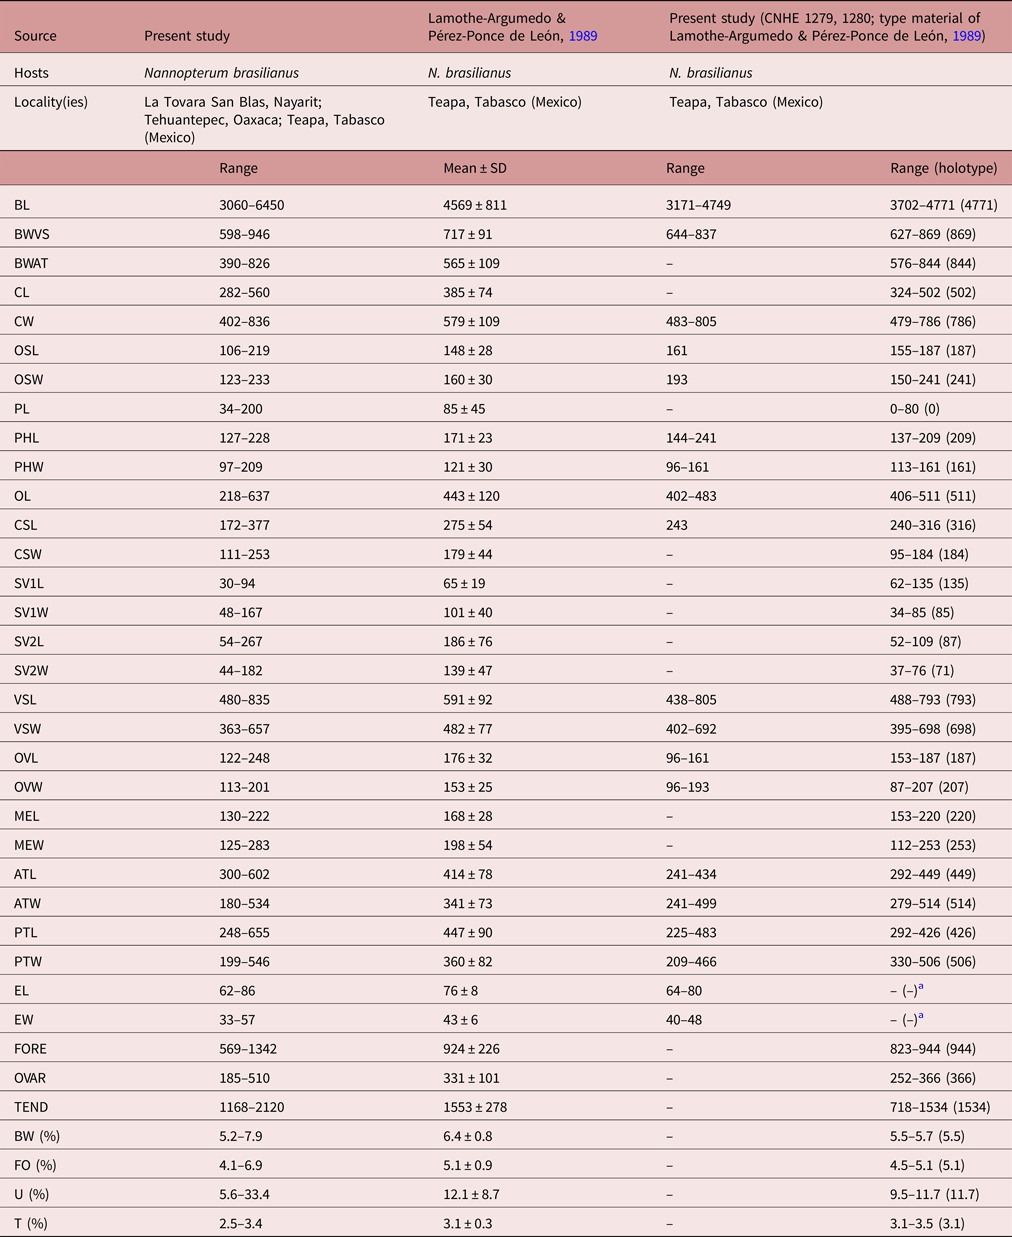Select the 'TEND' row label
The image size is (1012, 1237).
coord(31,1107)
